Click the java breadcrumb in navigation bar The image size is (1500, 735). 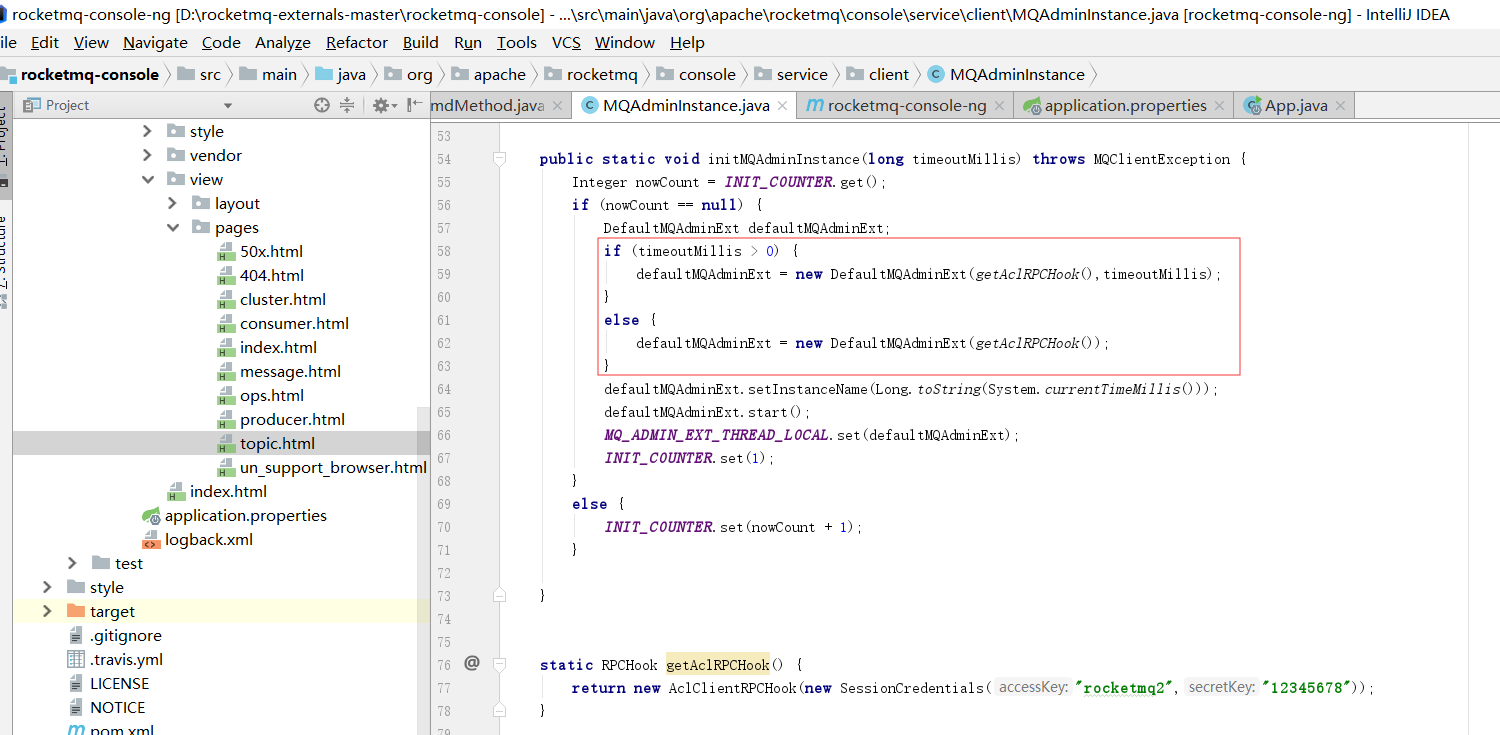(x=341, y=74)
